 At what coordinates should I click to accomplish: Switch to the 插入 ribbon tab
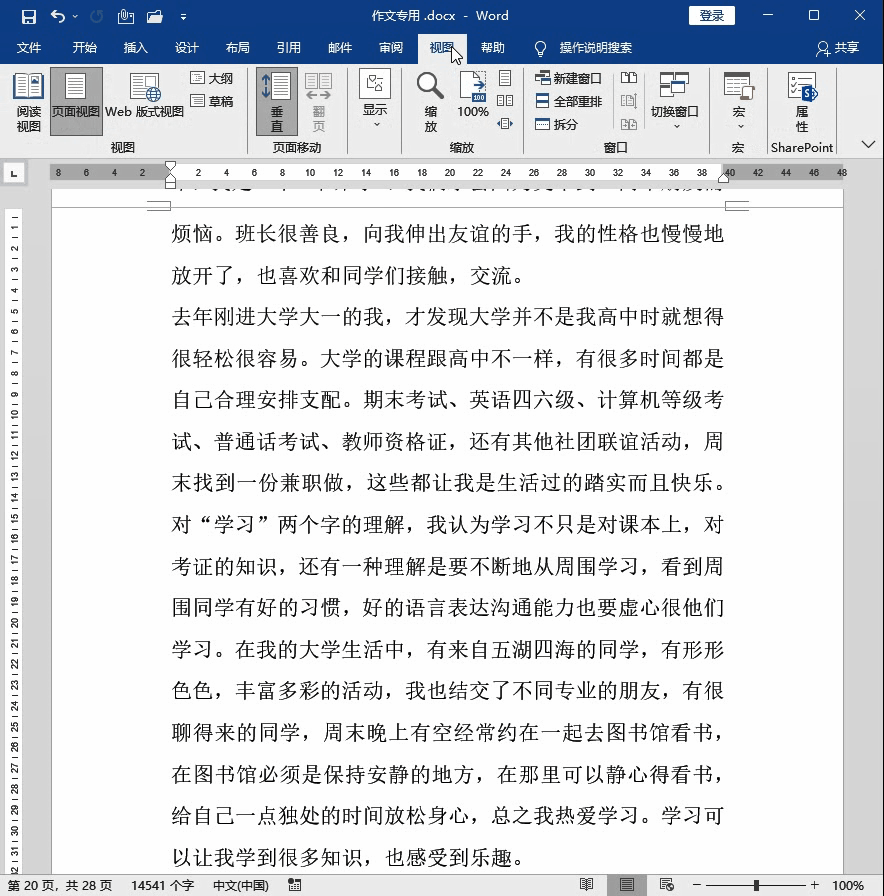coord(135,47)
